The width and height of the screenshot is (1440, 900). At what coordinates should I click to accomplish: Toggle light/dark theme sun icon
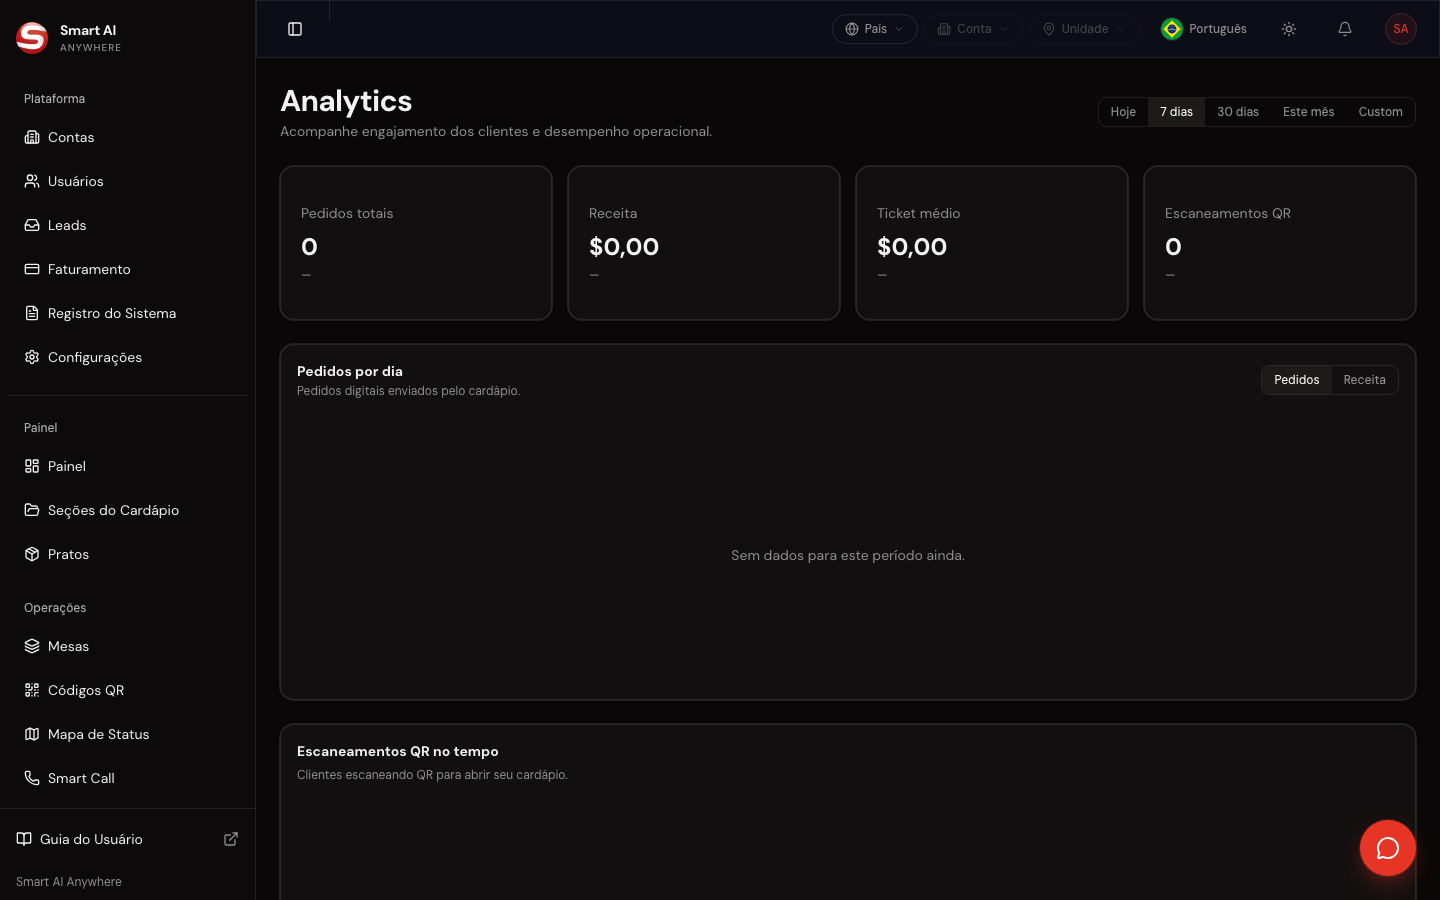click(1289, 29)
